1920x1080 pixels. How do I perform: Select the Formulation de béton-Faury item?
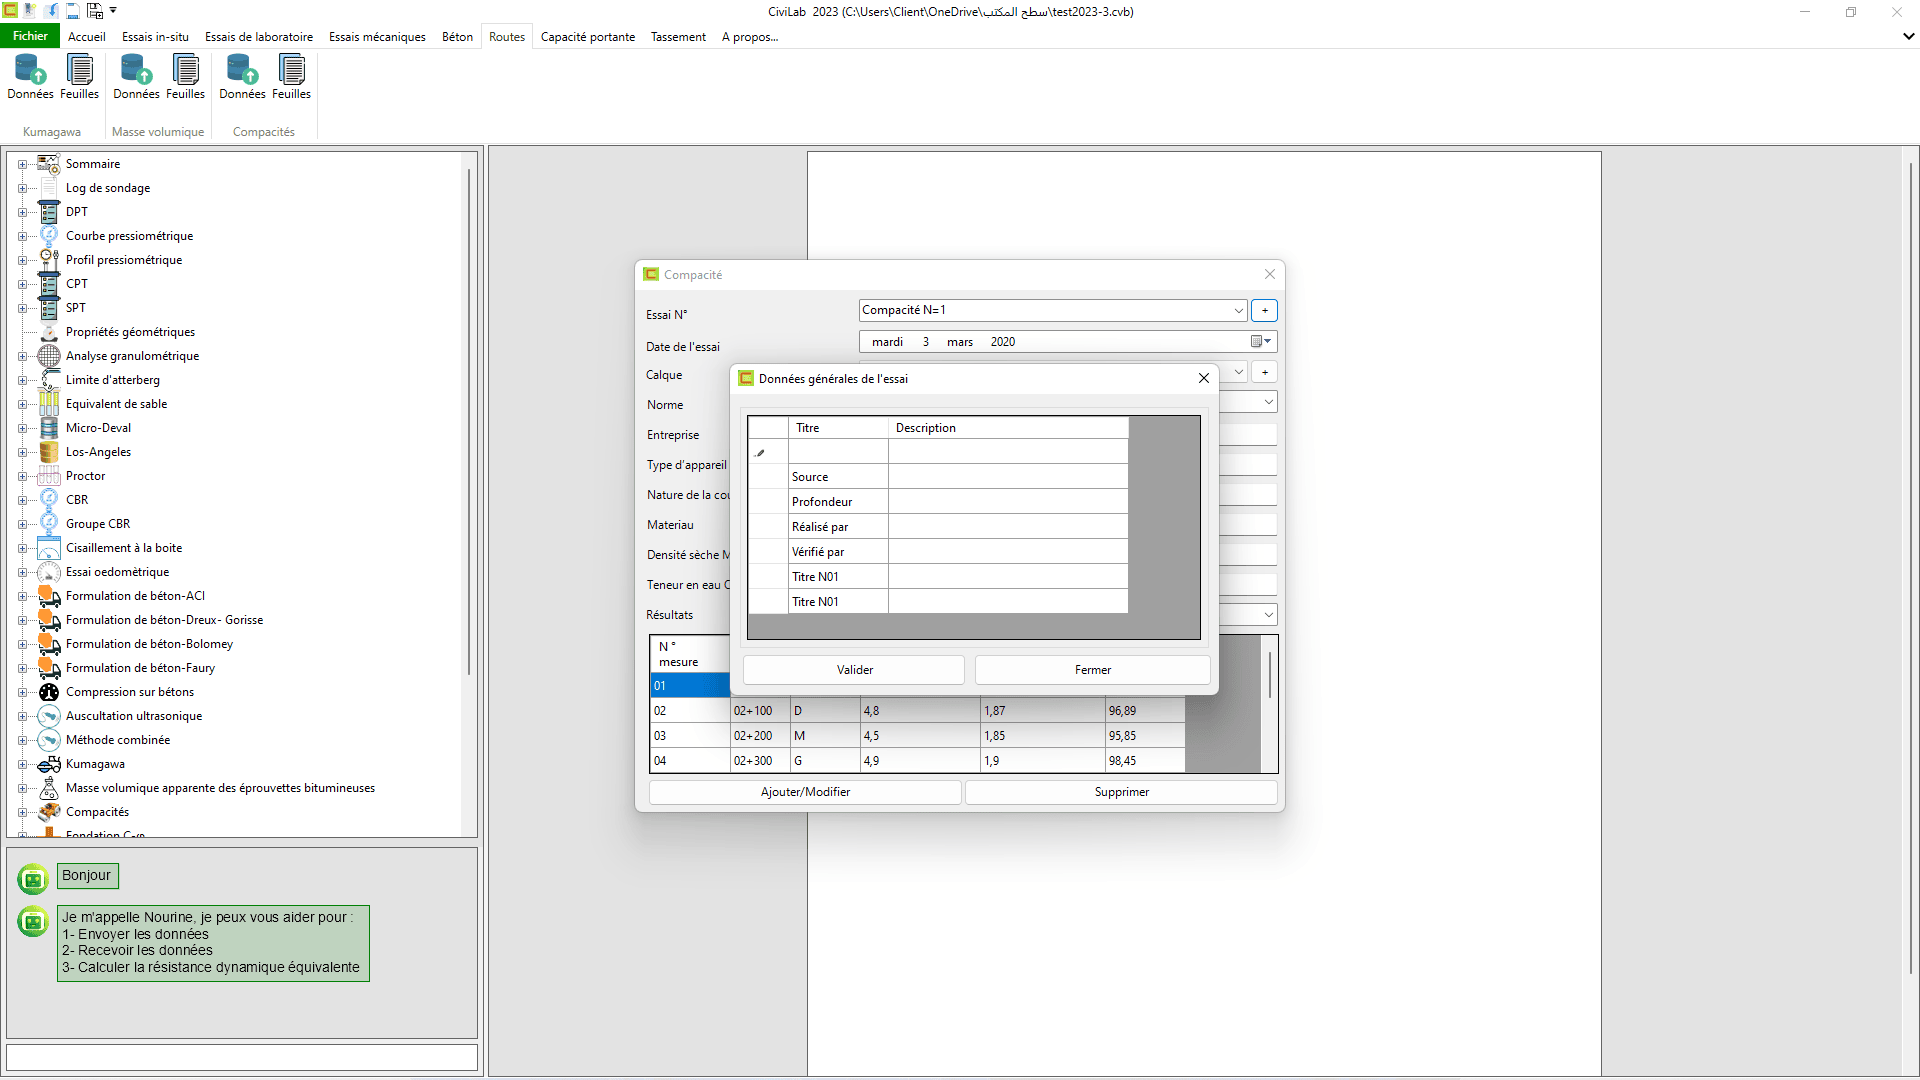tap(140, 668)
